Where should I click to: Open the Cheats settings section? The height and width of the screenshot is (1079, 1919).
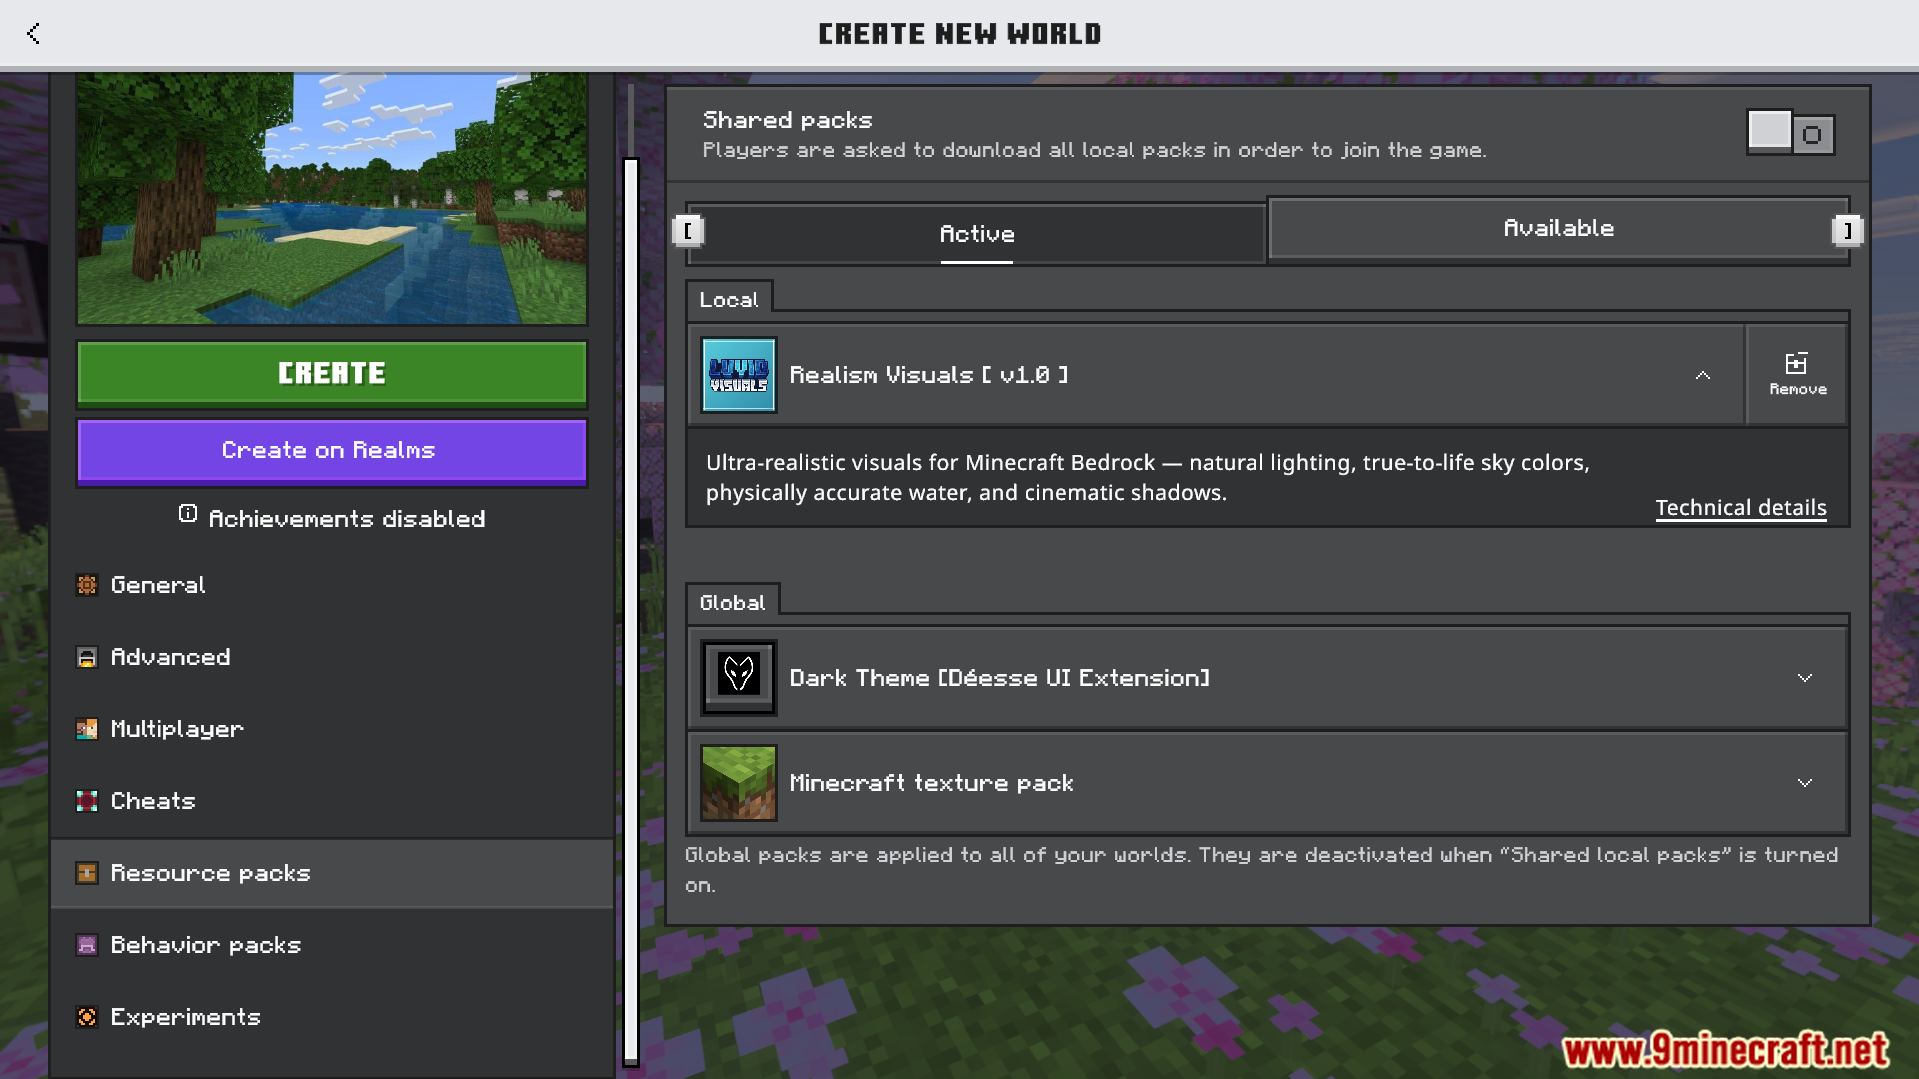tap(332, 801)
